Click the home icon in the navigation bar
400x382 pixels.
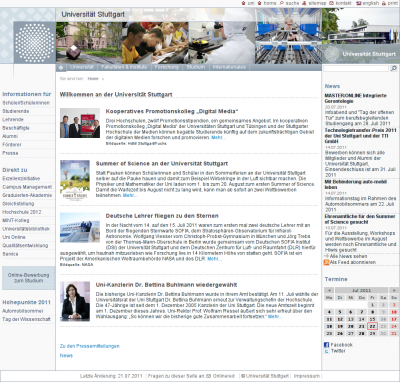tap(61, 68)
